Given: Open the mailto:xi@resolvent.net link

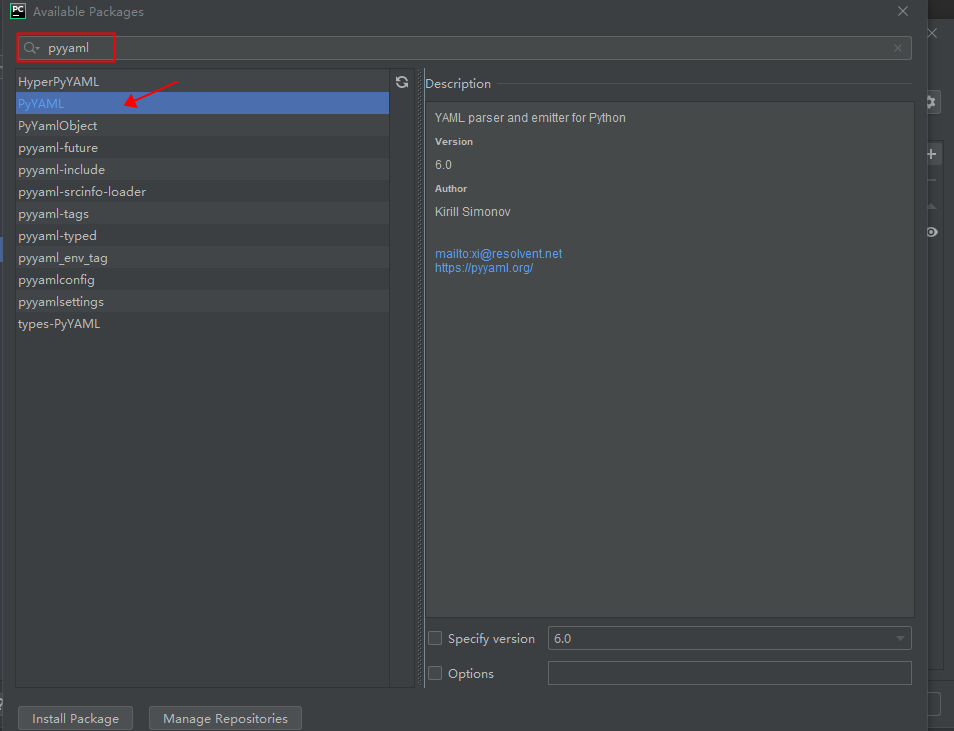Looking at the screenshot, I should point(498,254).
